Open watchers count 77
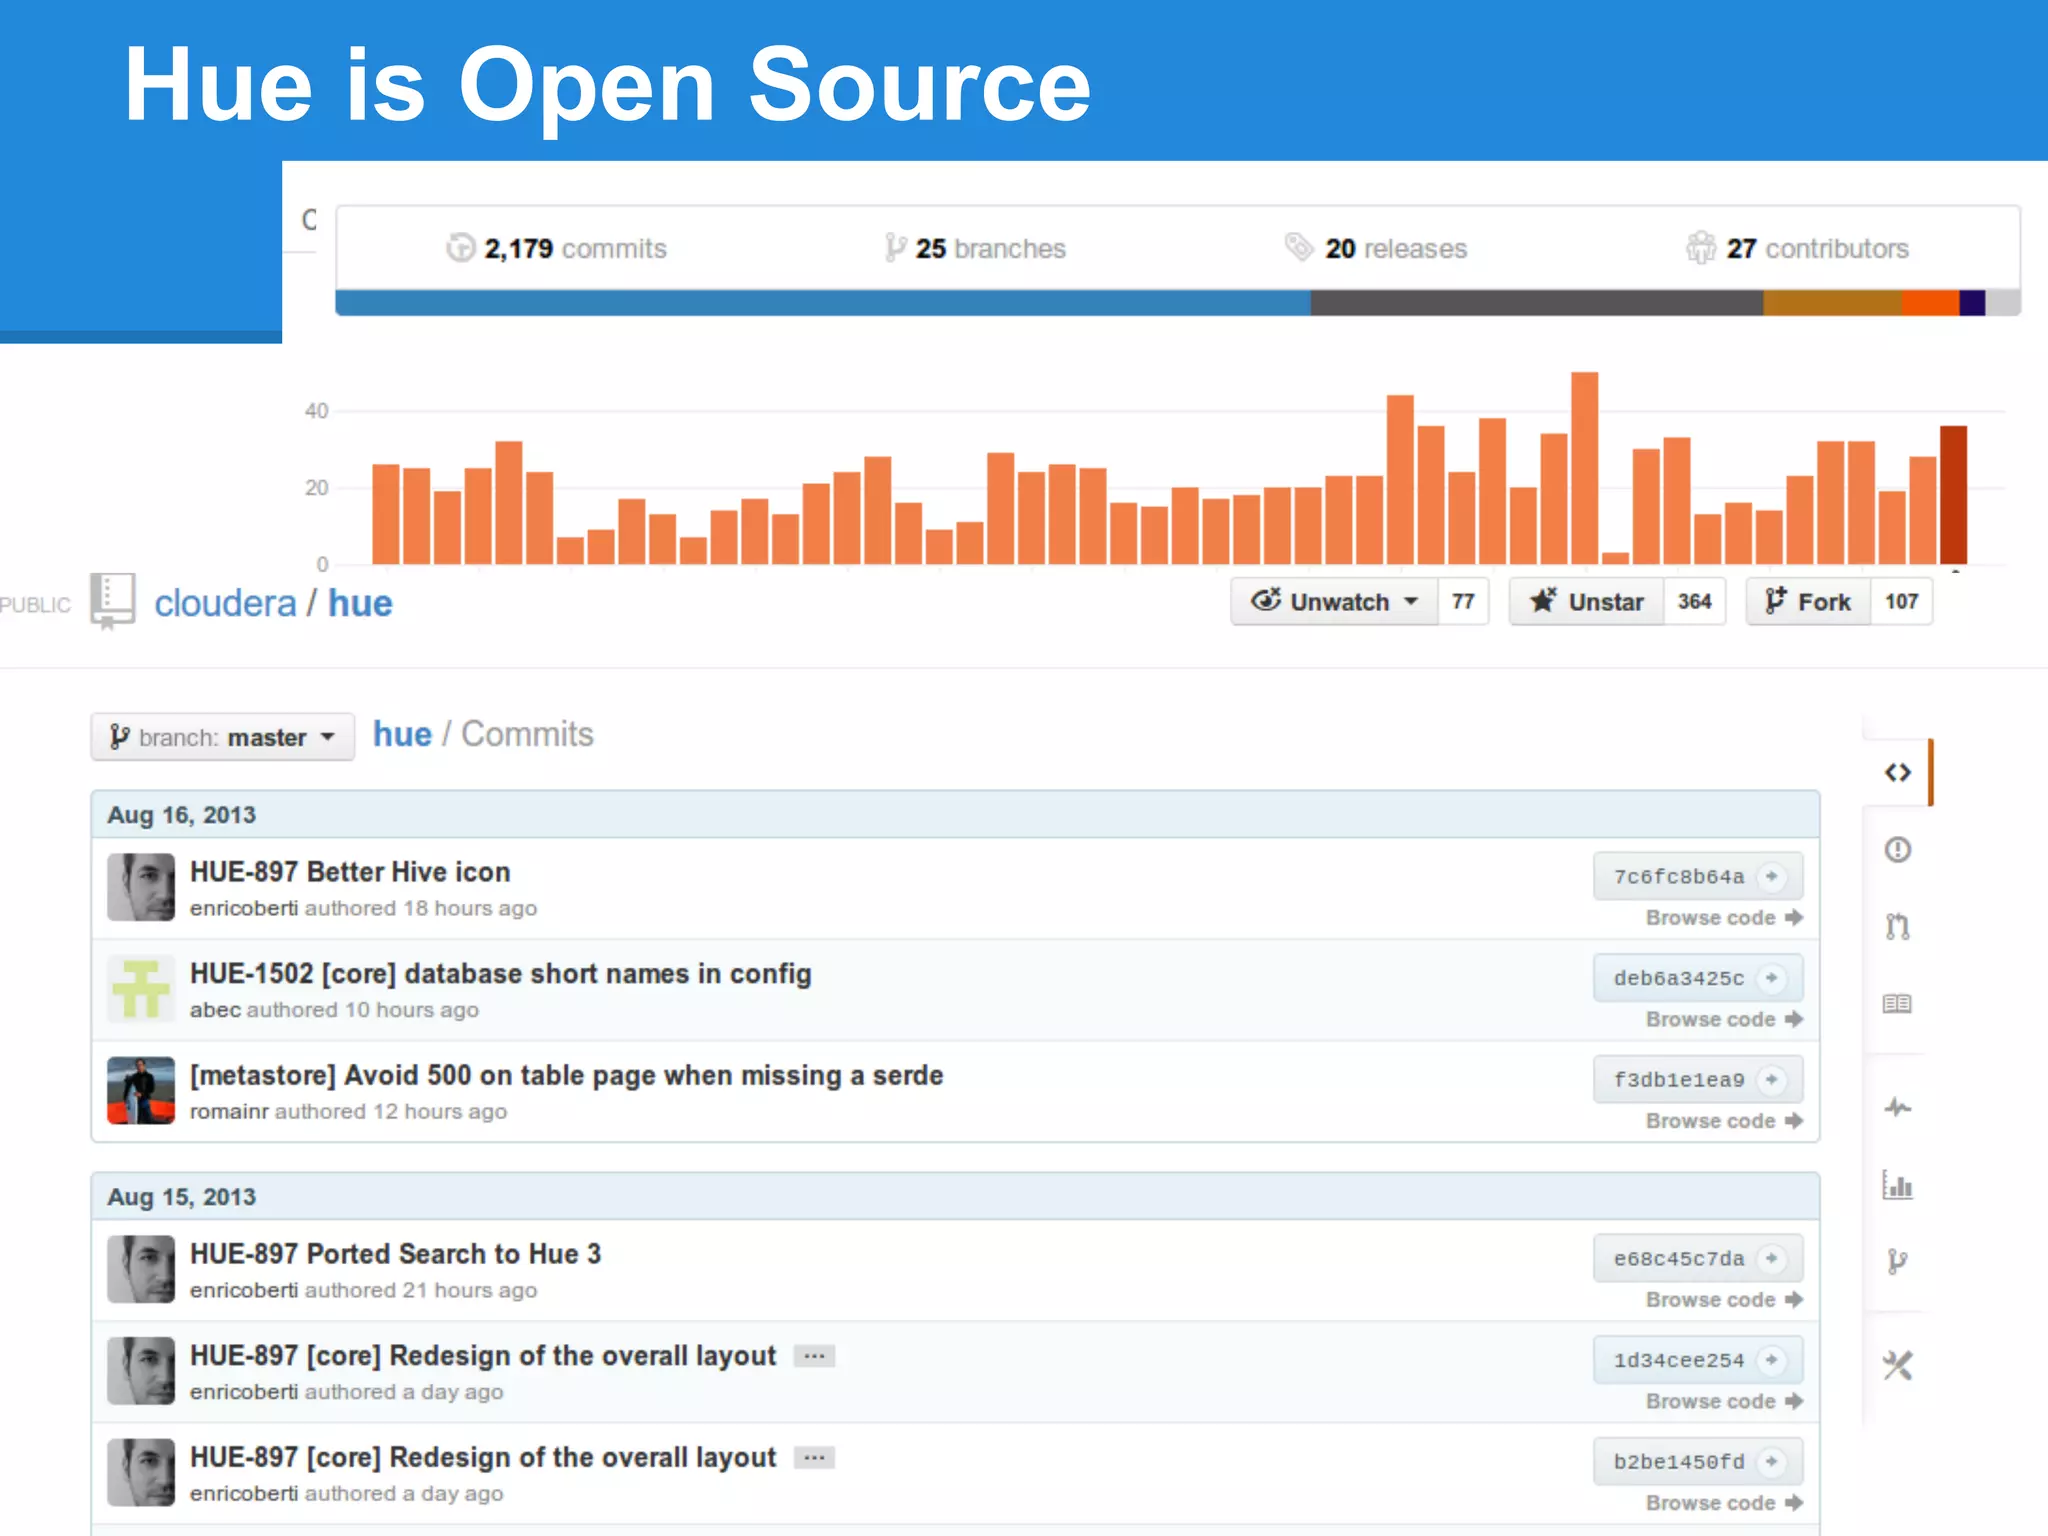2048x1536 pixels. [x=1463, y=602]
